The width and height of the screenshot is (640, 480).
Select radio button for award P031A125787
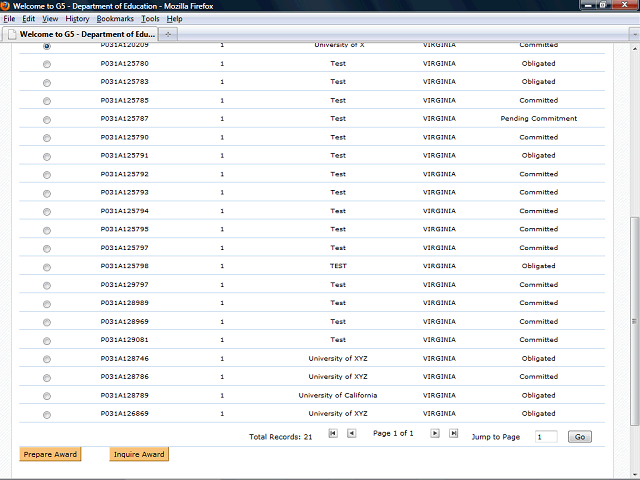(47, 120)
